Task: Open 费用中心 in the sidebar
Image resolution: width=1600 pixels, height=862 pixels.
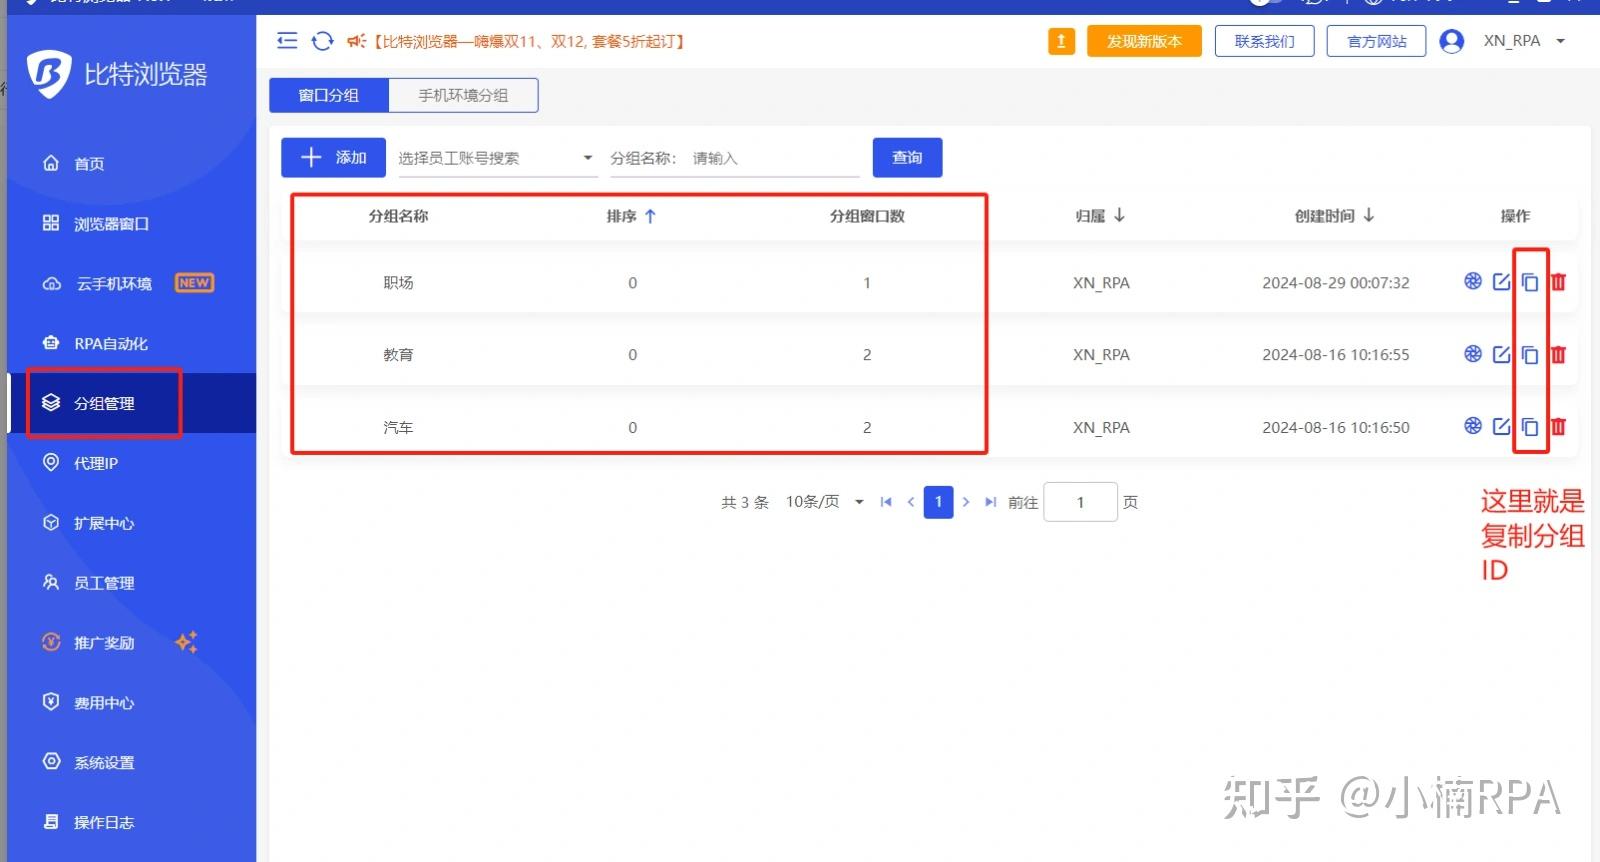Action: click(x=88, y=703)
